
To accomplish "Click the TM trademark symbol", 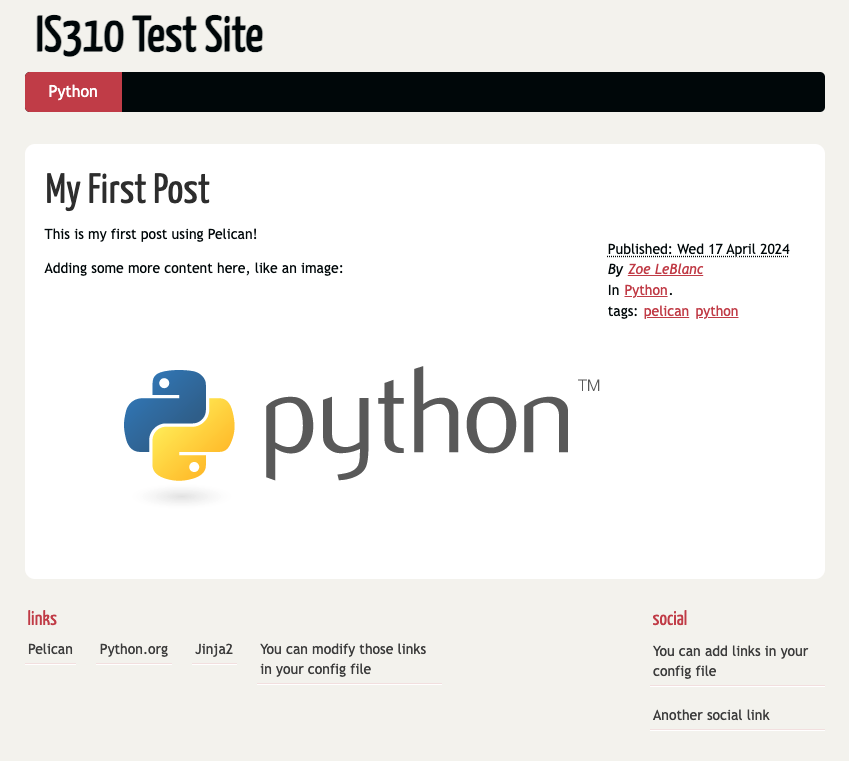I will point(589,385).
